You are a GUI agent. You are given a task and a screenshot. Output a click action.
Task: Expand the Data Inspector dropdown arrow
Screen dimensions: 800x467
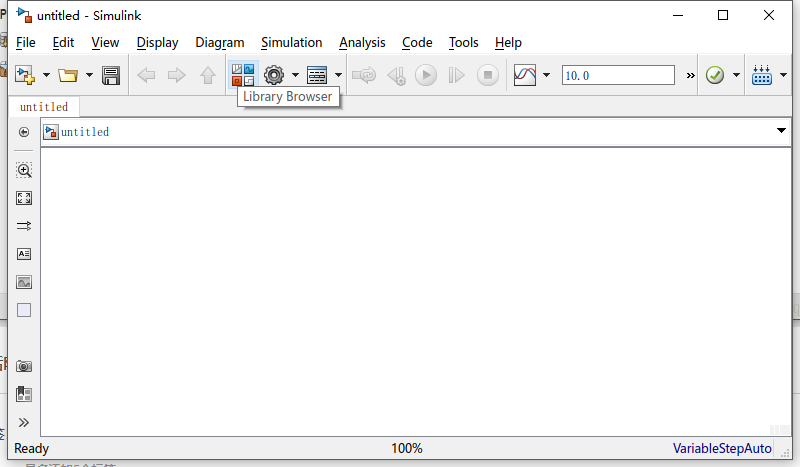coord(546,75)
